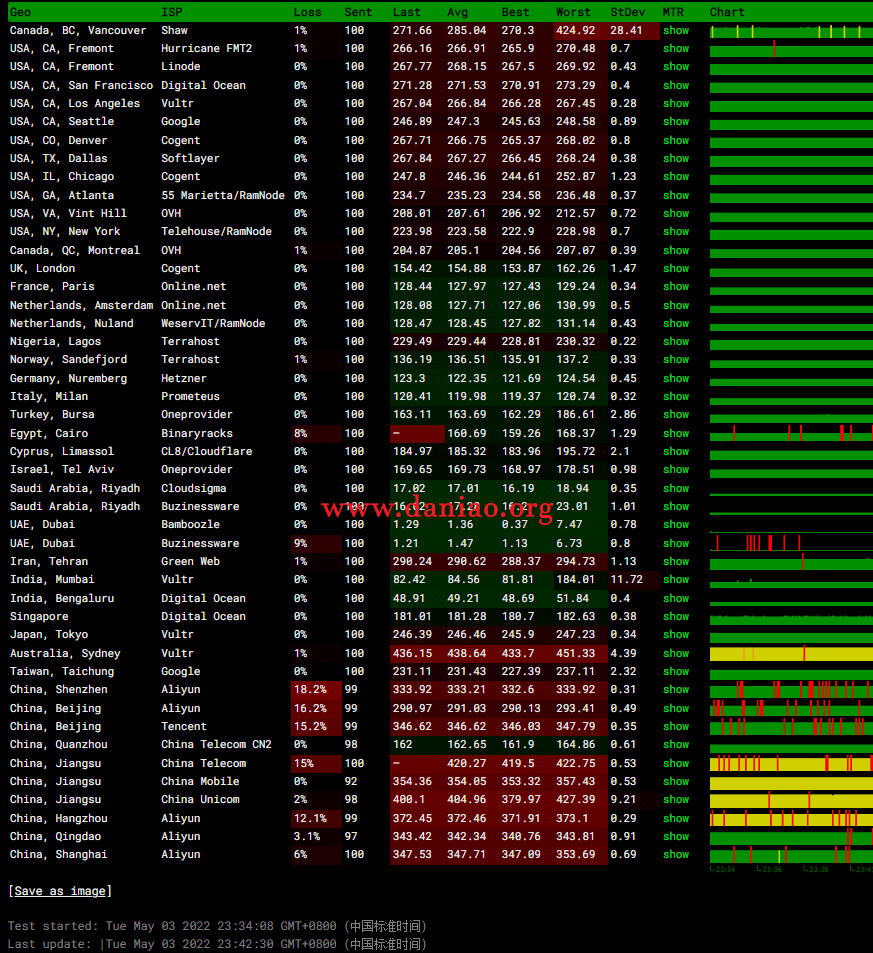Open show link for Australia, Sydney
873x953 pixels.
coord(676,654)
